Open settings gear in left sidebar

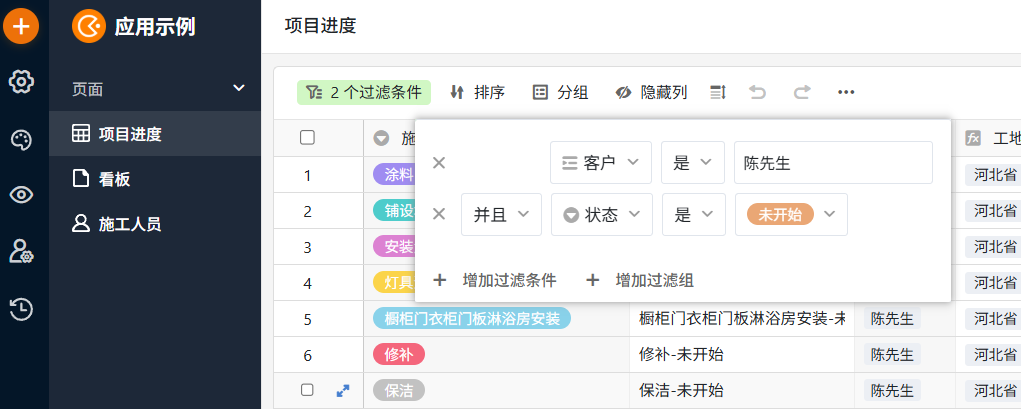click(21, 82)
